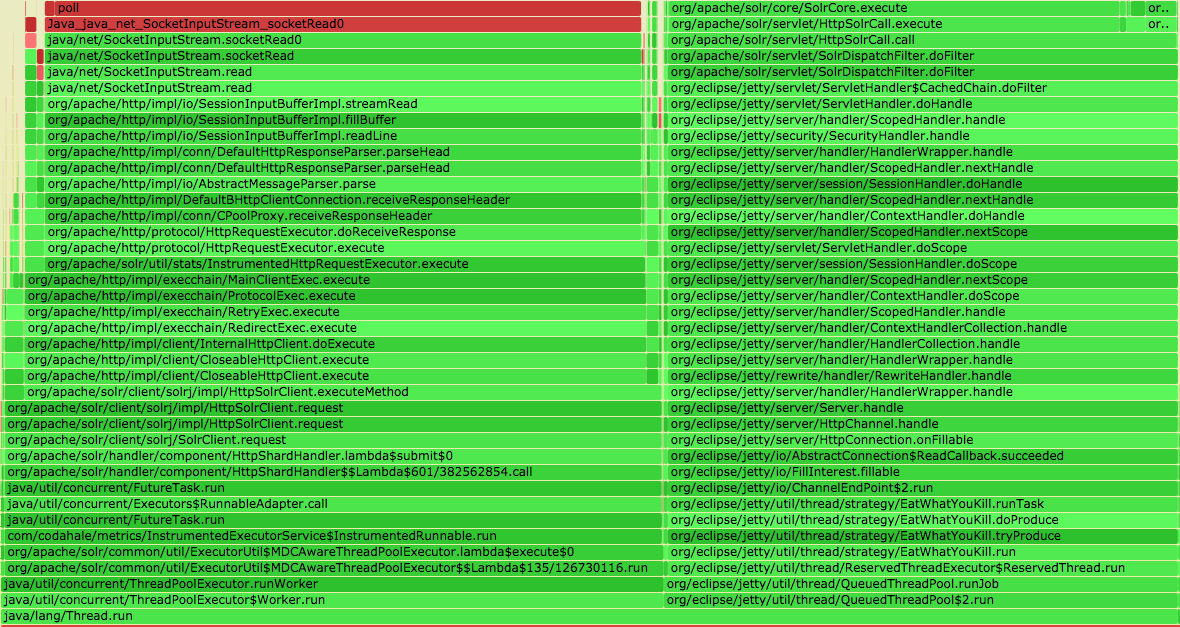Open ServletHandler$CachedChain.doFilter frame
Image resolution: width=1180 pixels, height=627 pixels.
click(923, 88)
